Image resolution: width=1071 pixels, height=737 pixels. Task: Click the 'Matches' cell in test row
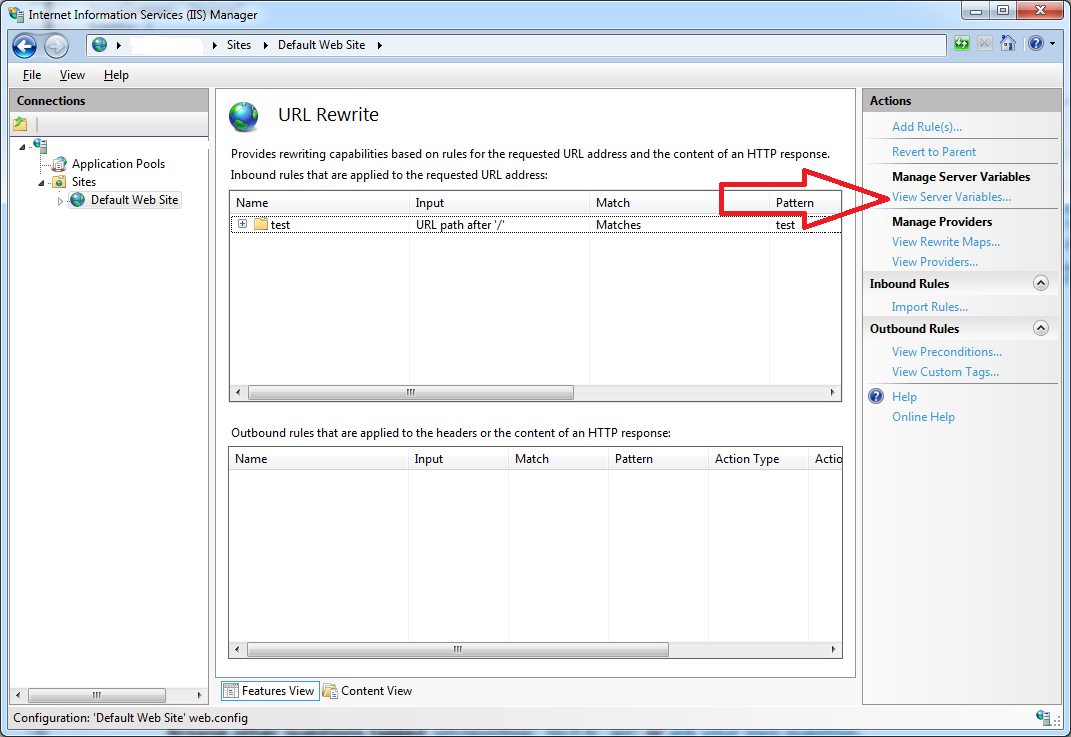(x=618, y=224)
